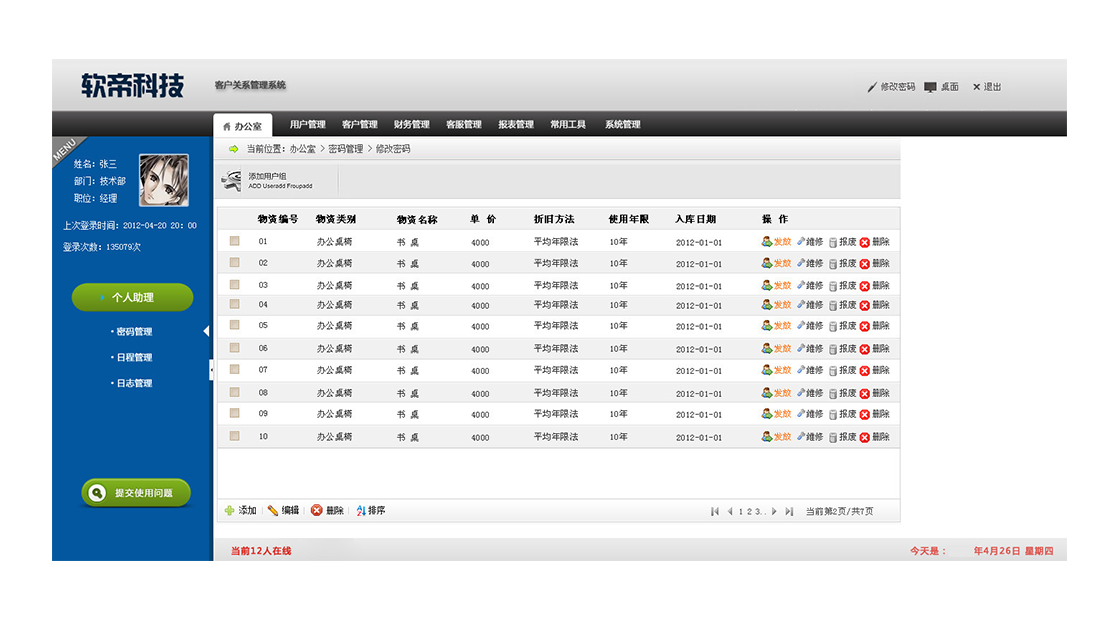This screenshot has height=620, width=1120.
Task: Click the 维修 wrench icon in row 01
Action: point(801,241)
